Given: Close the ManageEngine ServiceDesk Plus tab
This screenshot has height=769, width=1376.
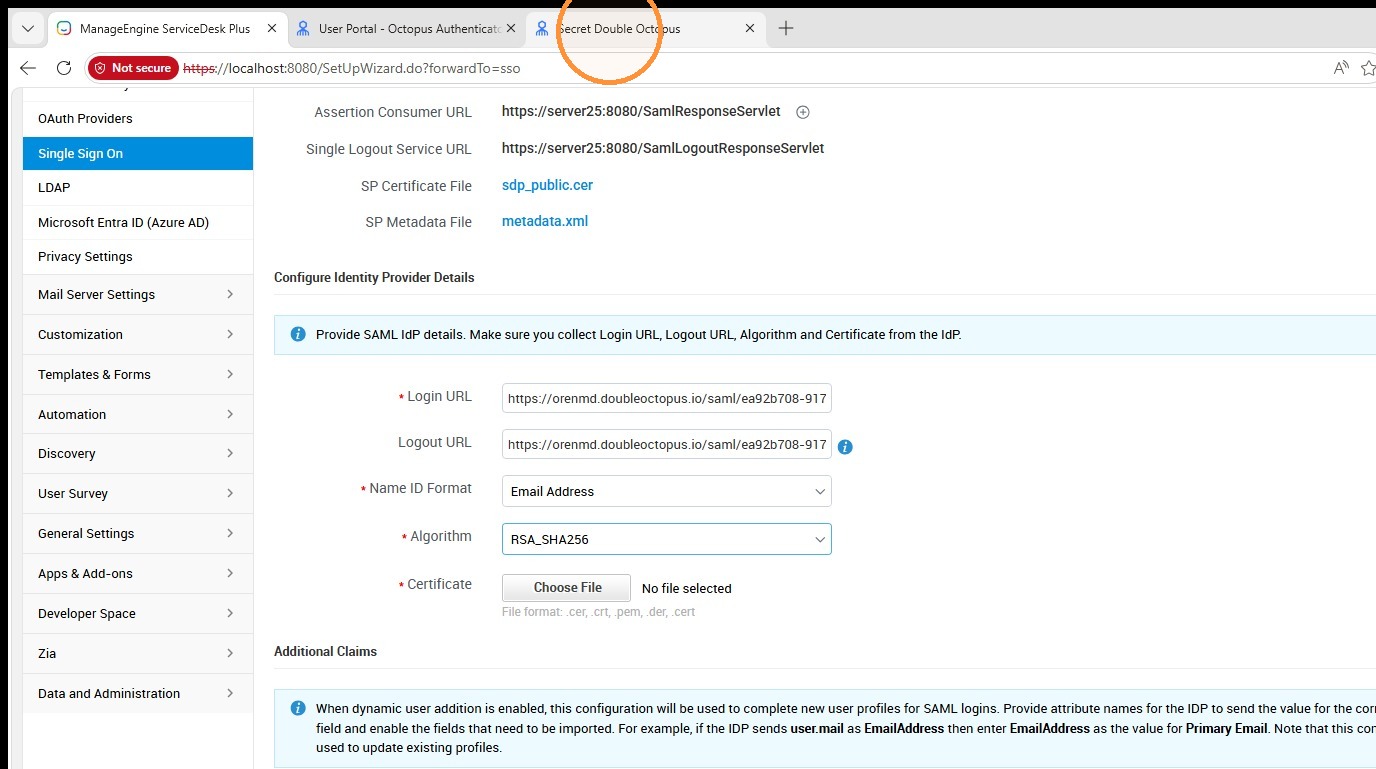Looking at the screenshot, I should pos(272,29).
